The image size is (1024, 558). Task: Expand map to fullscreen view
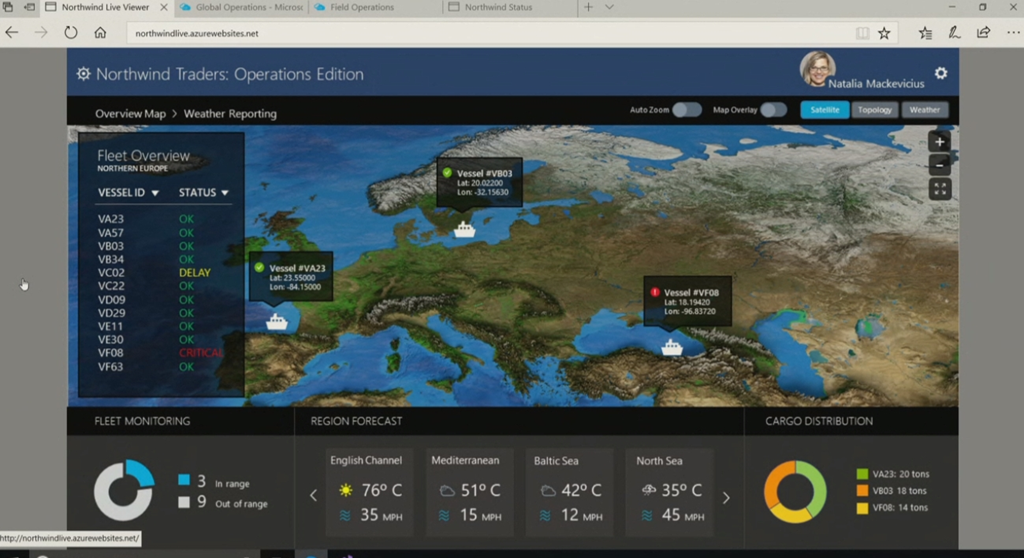939,189
